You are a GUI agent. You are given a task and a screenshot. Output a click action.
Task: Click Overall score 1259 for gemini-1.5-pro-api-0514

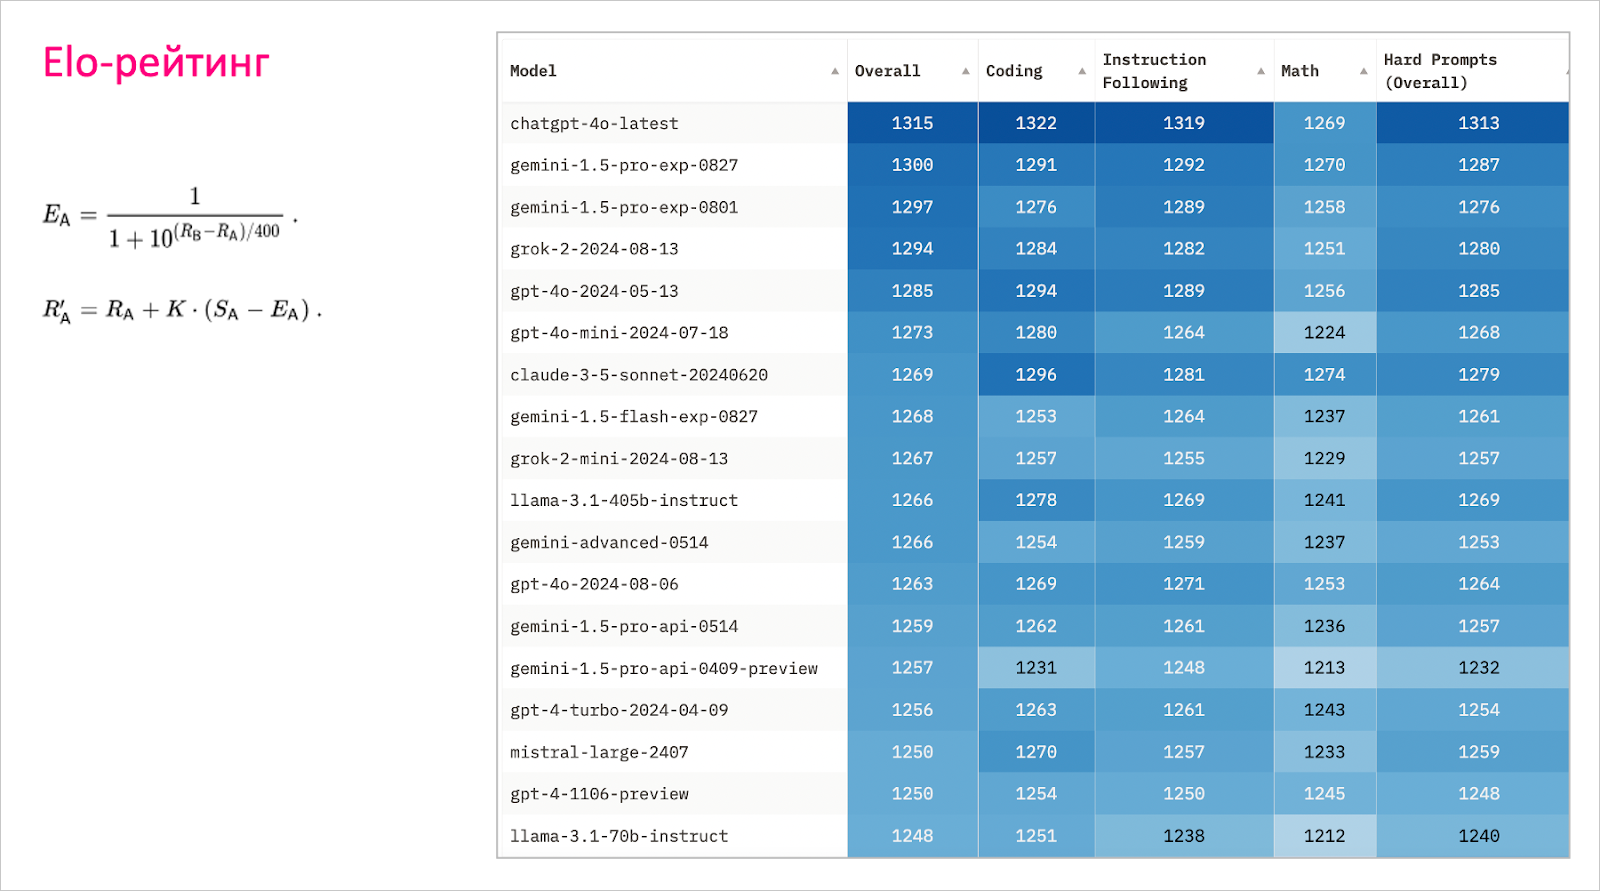pos(912,626)
